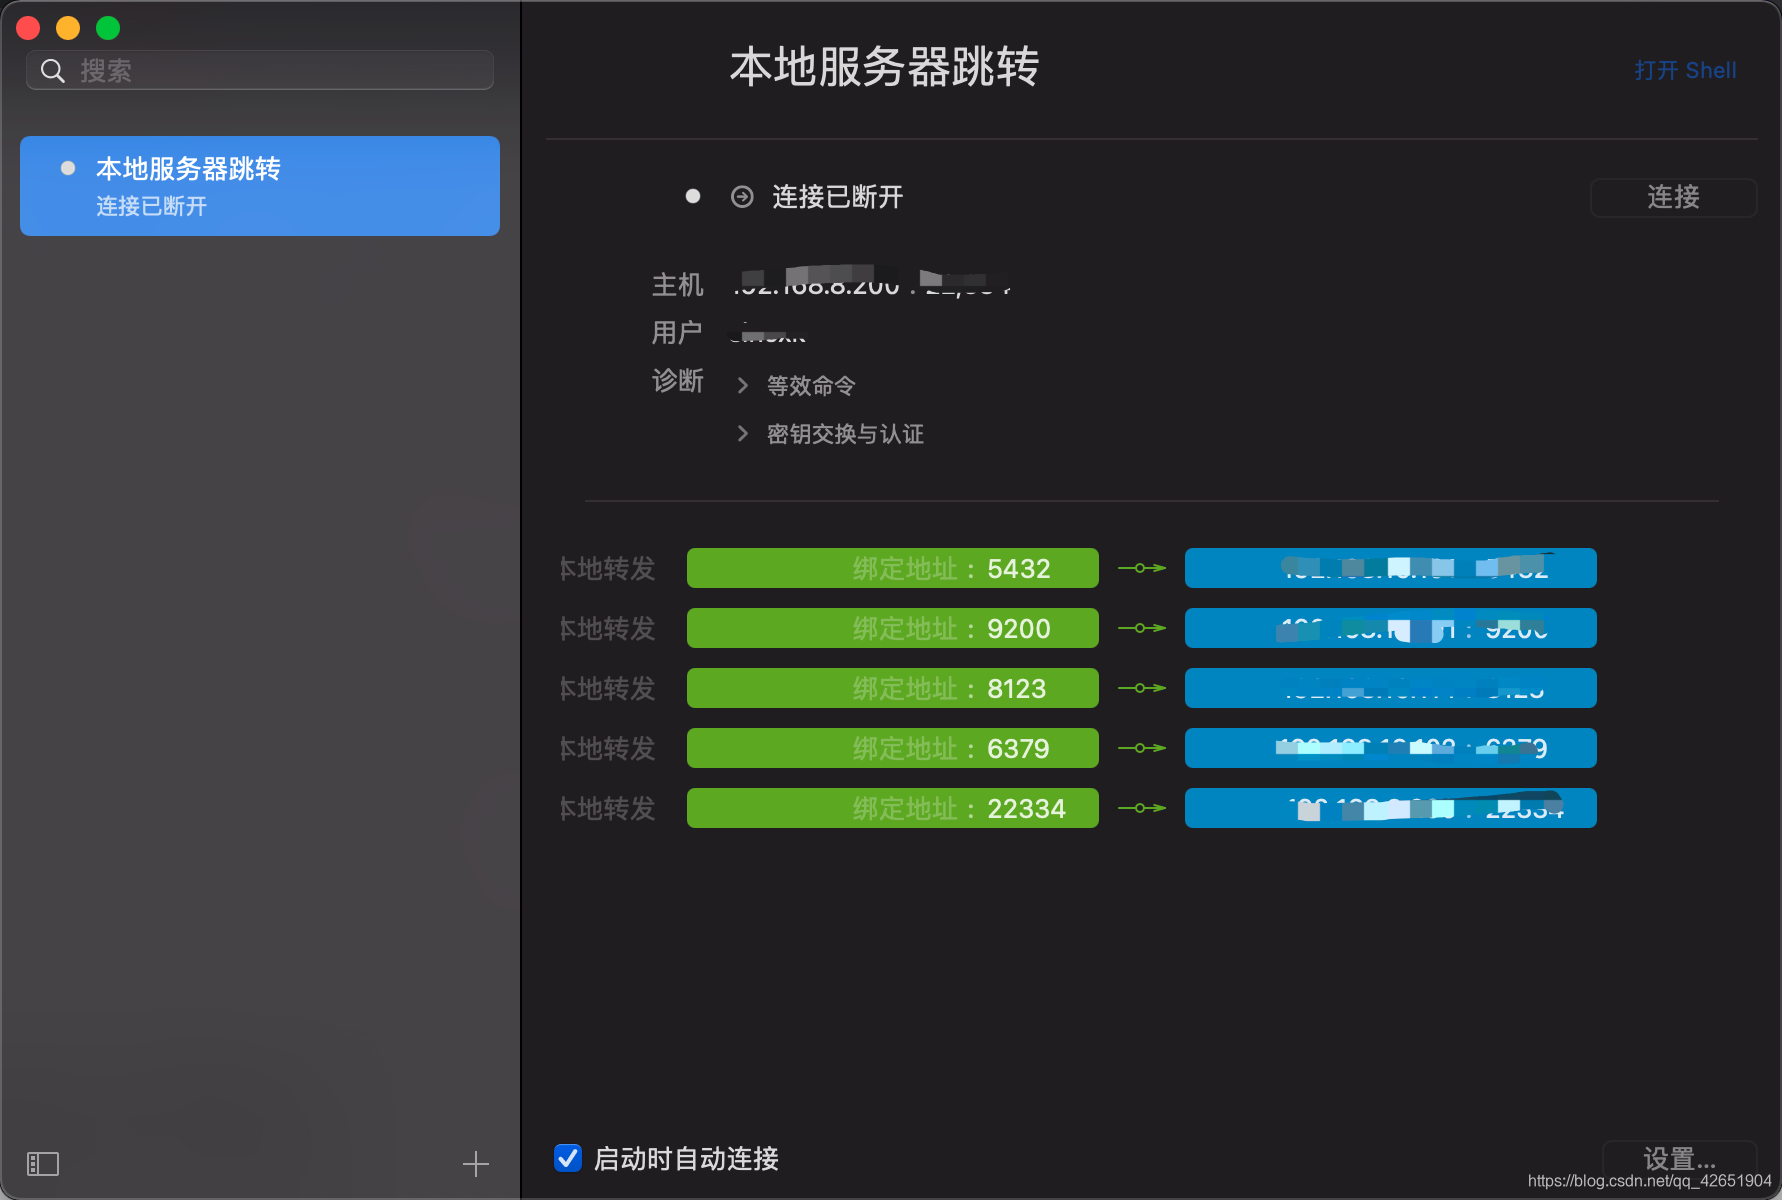1782x1200 pixels.
Task: Click the yellow minimize window button
Action: (68, 28)
